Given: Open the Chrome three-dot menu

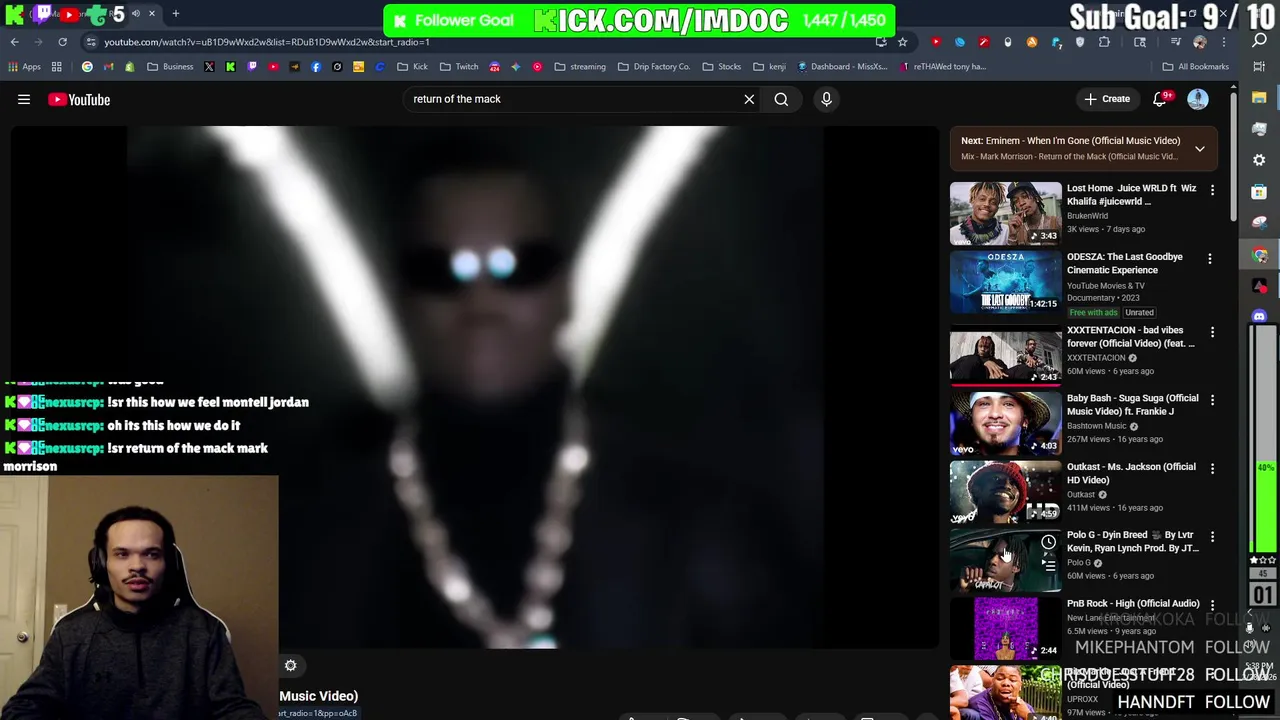Looking at the screenshot, I should pos(1224,42).
